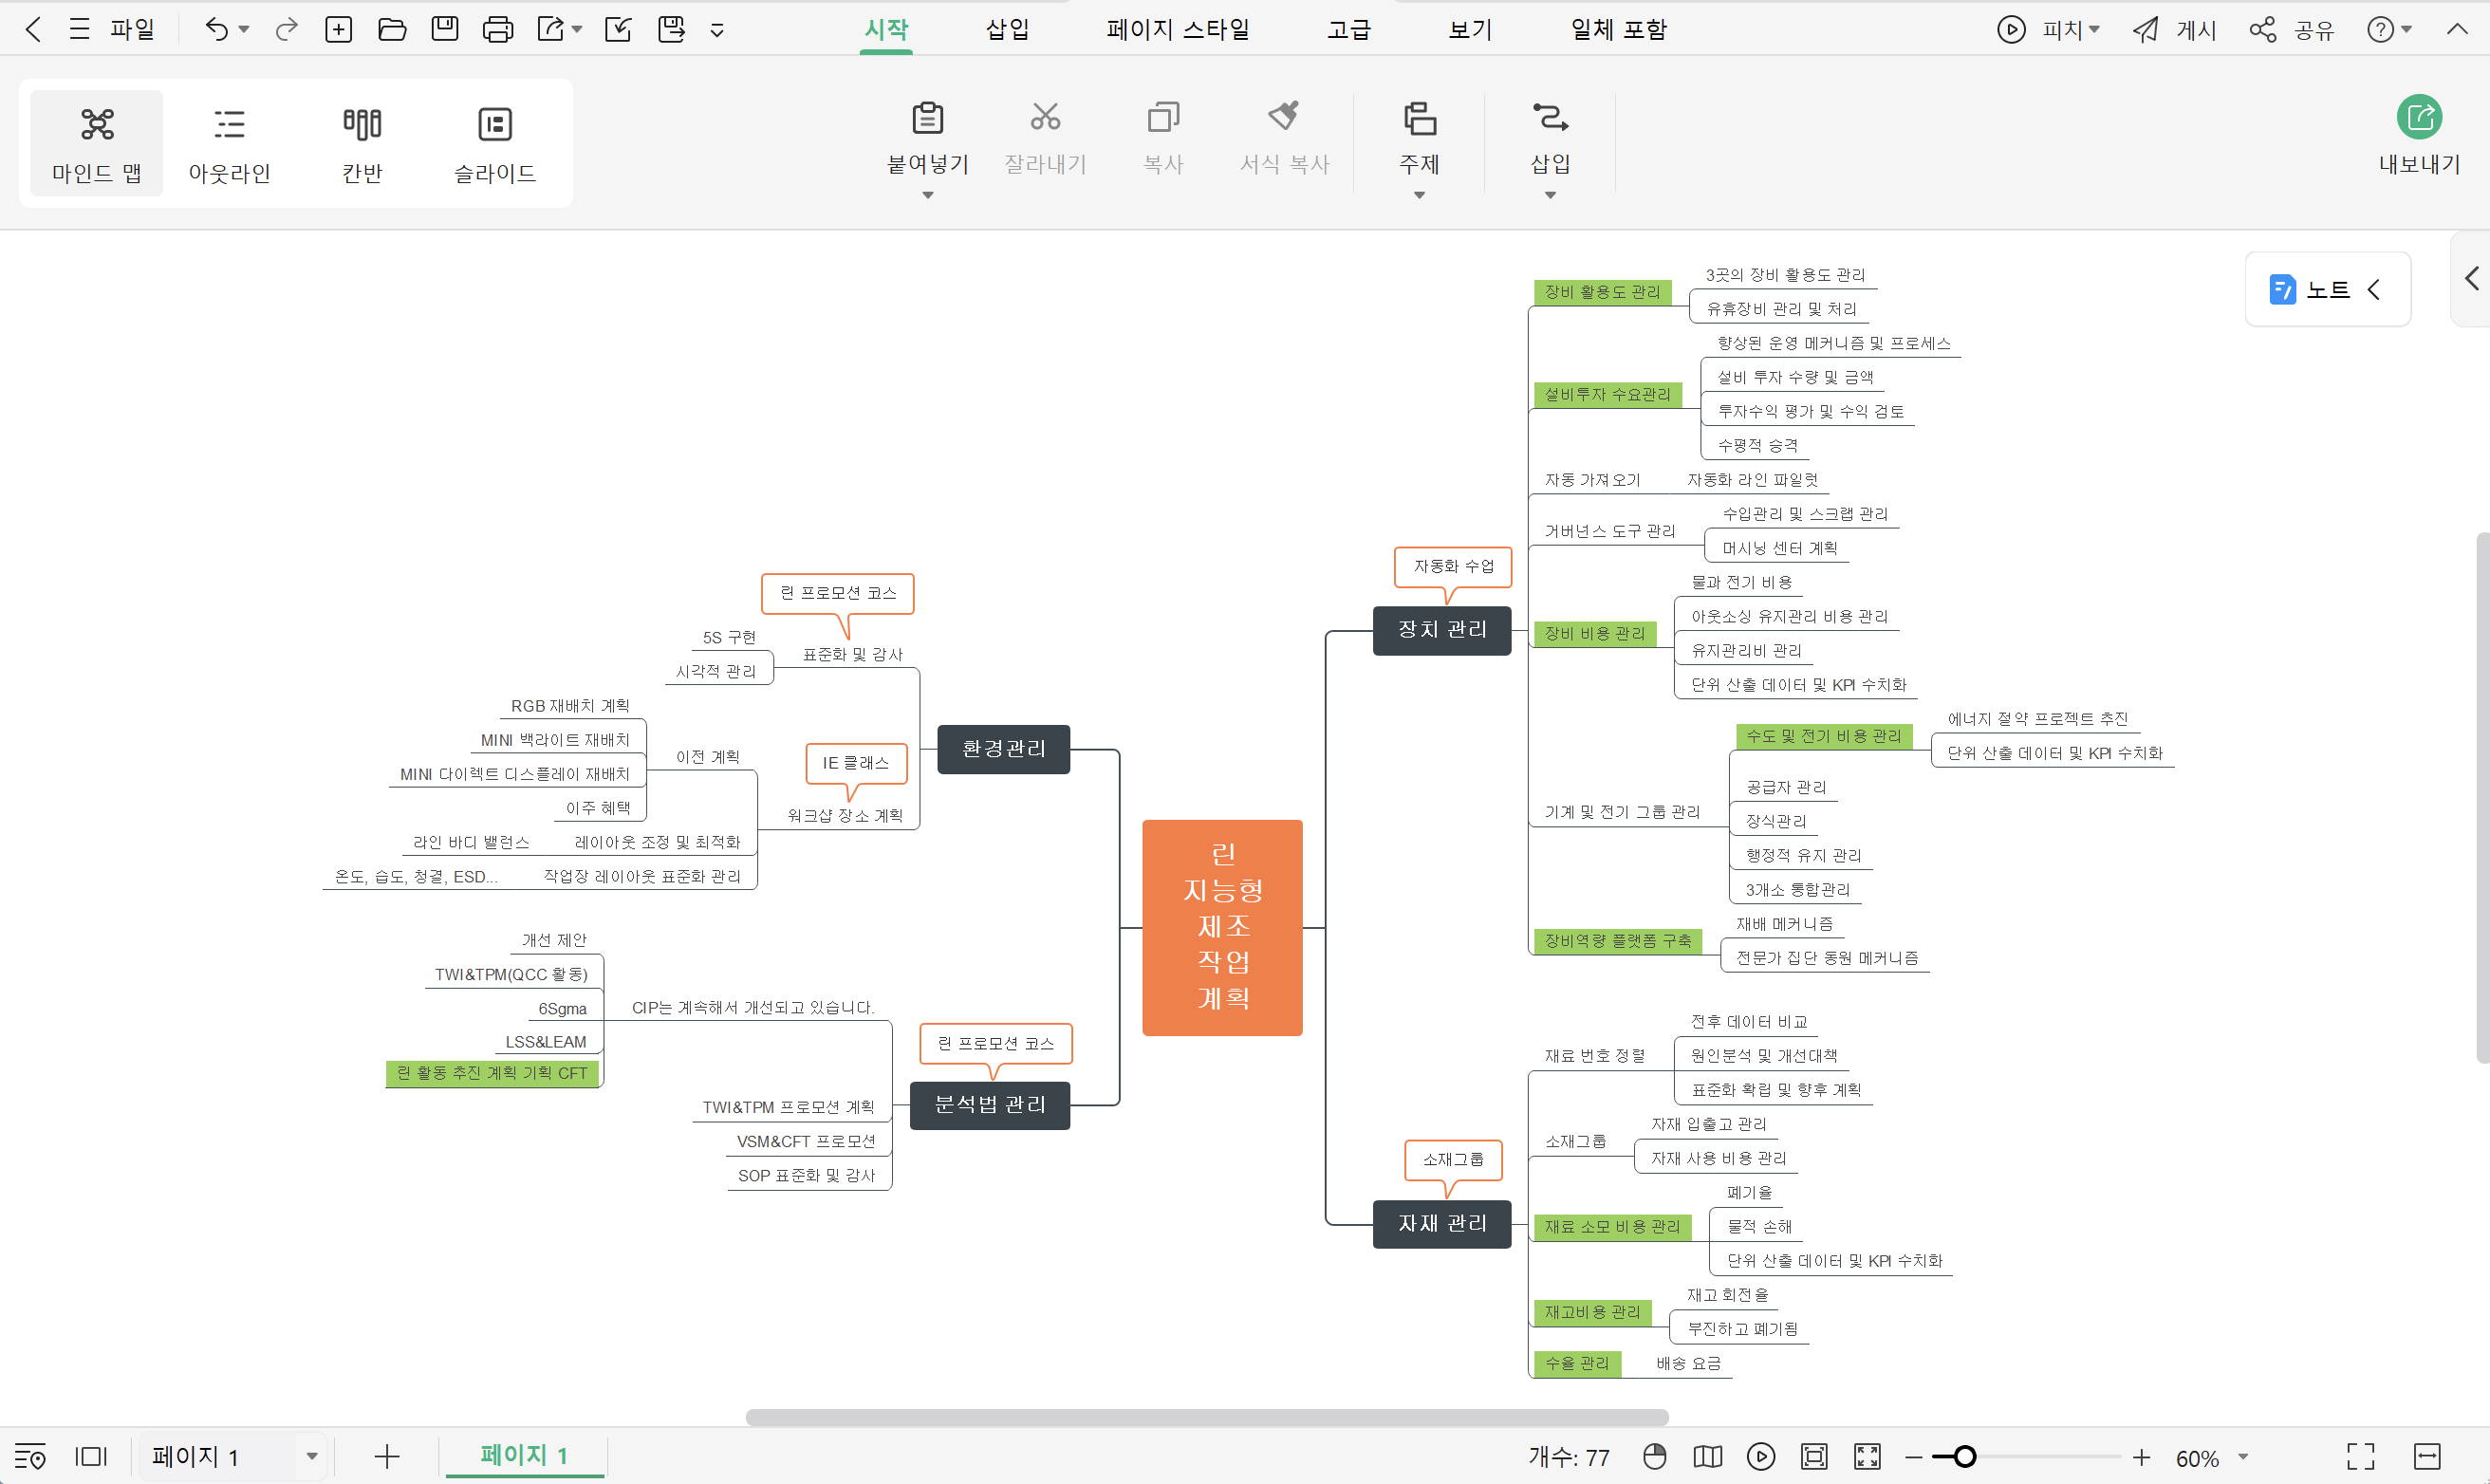Click the undo arrow icon
The image size is (2490, 1484).
click(x=216, y=29)
